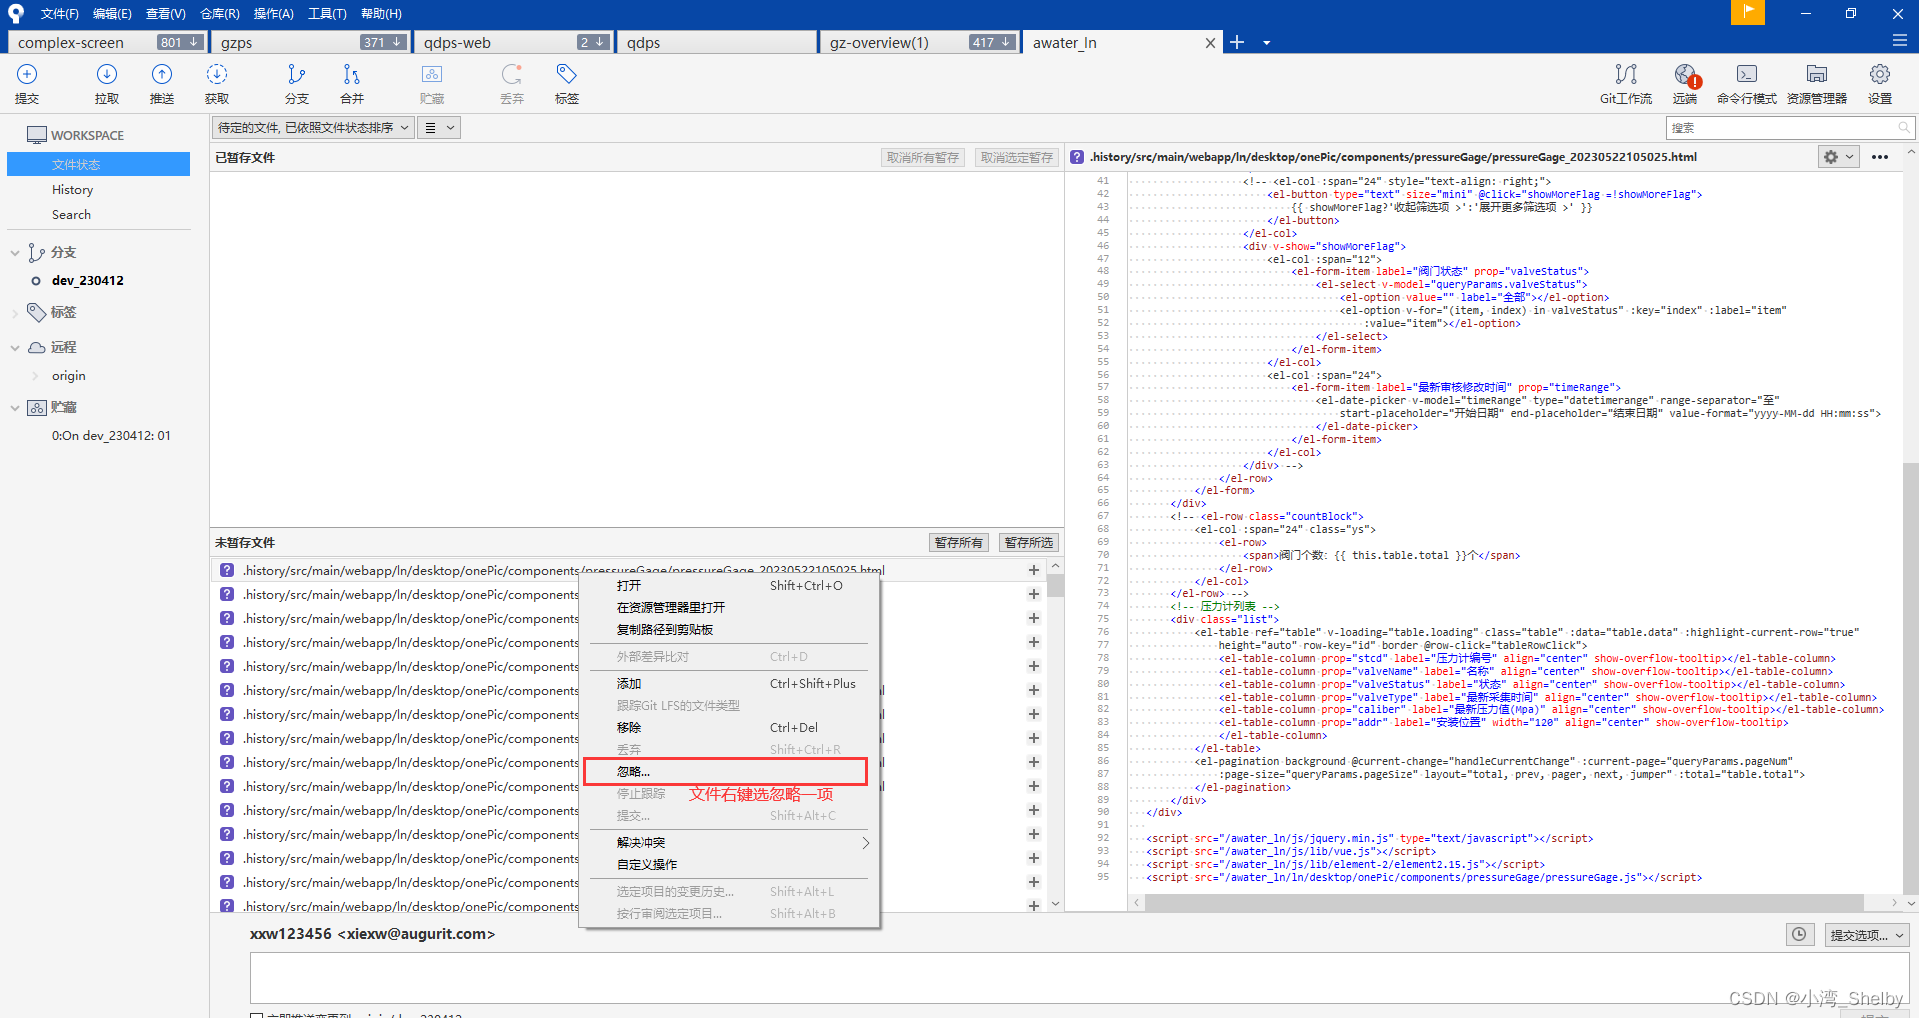Select 文件状态 in the workspace sidebar
The width and height of the screenshot is (1919, 1018).
[x=98, y=164]
